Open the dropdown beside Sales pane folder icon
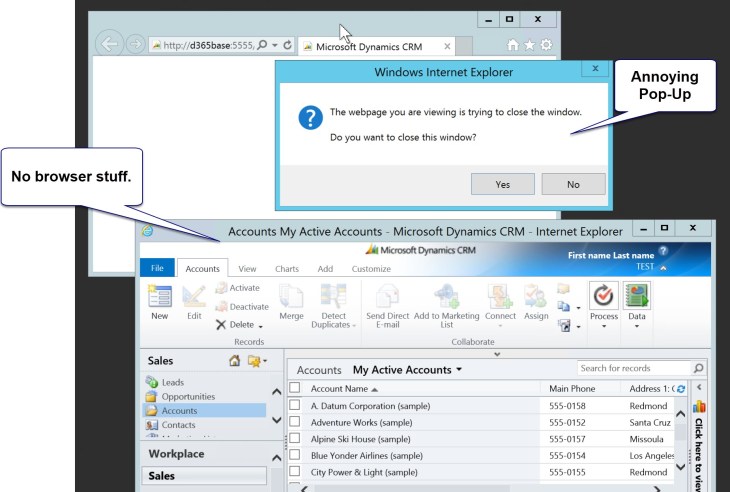 [265, 361]
